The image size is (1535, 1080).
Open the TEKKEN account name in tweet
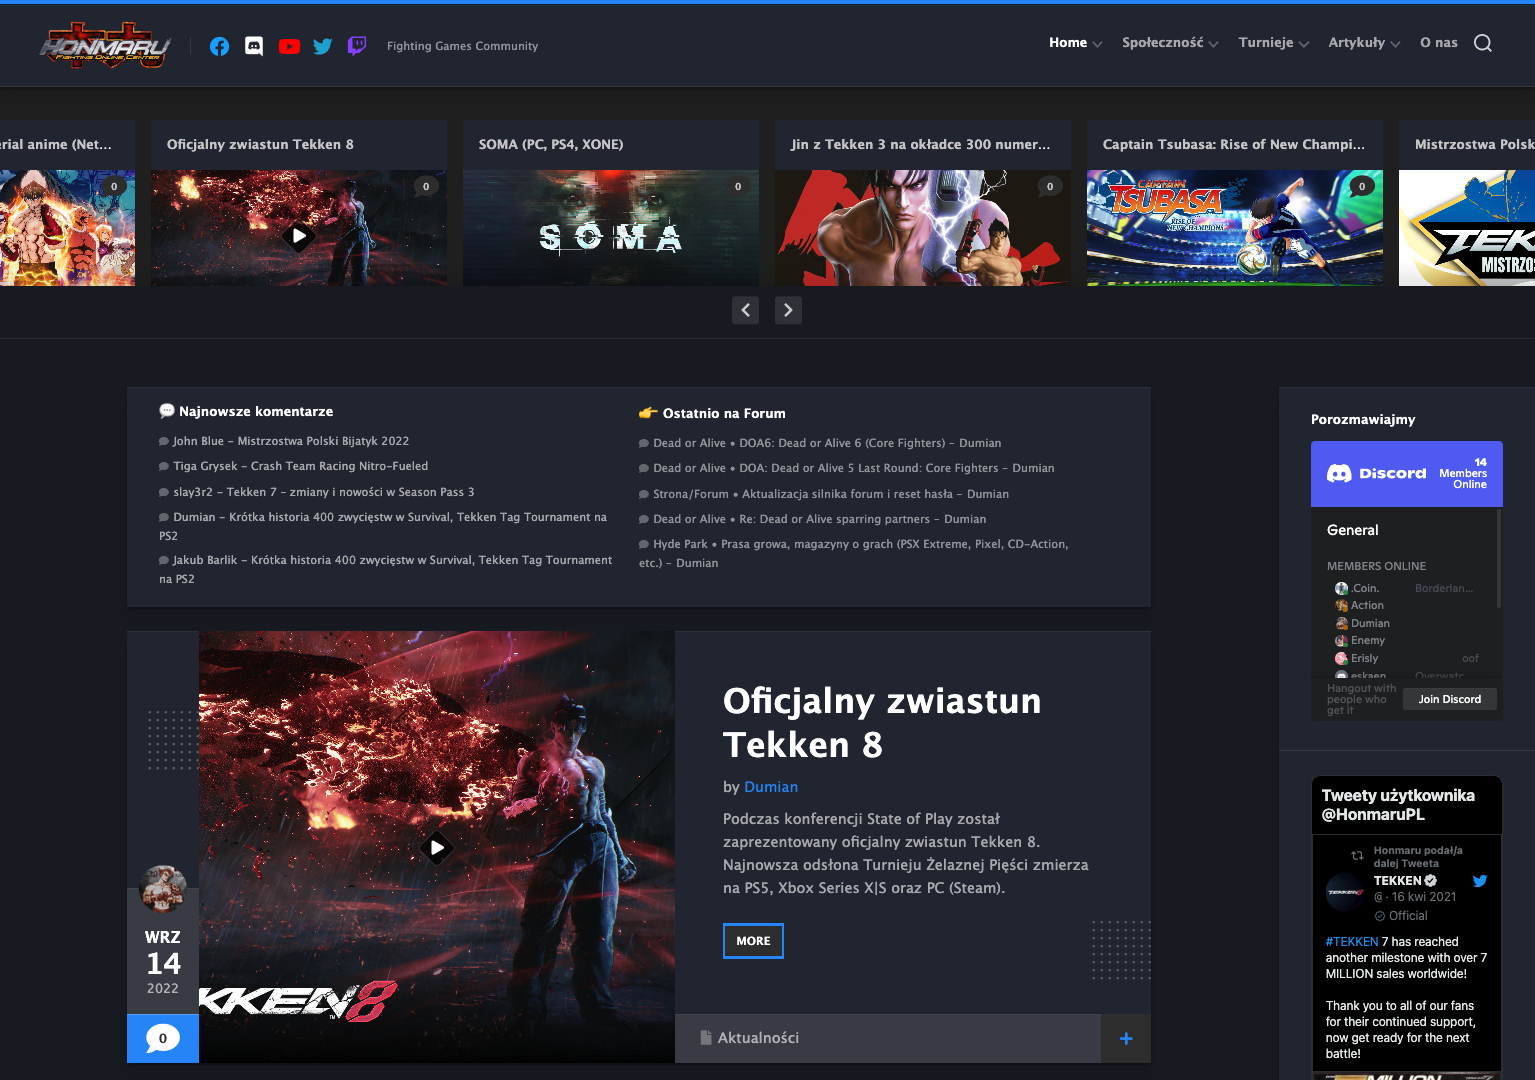coord(1398,881)
